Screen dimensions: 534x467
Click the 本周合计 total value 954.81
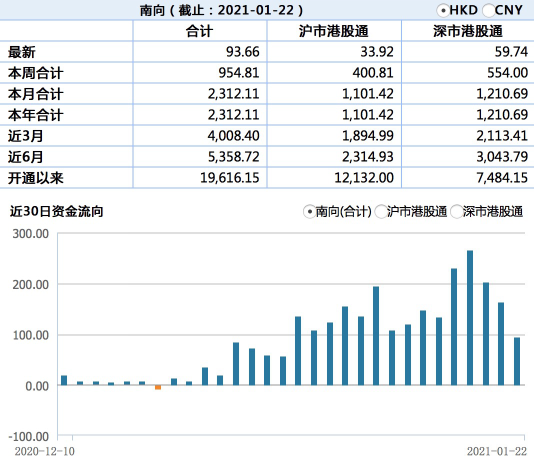click(239, 73)
